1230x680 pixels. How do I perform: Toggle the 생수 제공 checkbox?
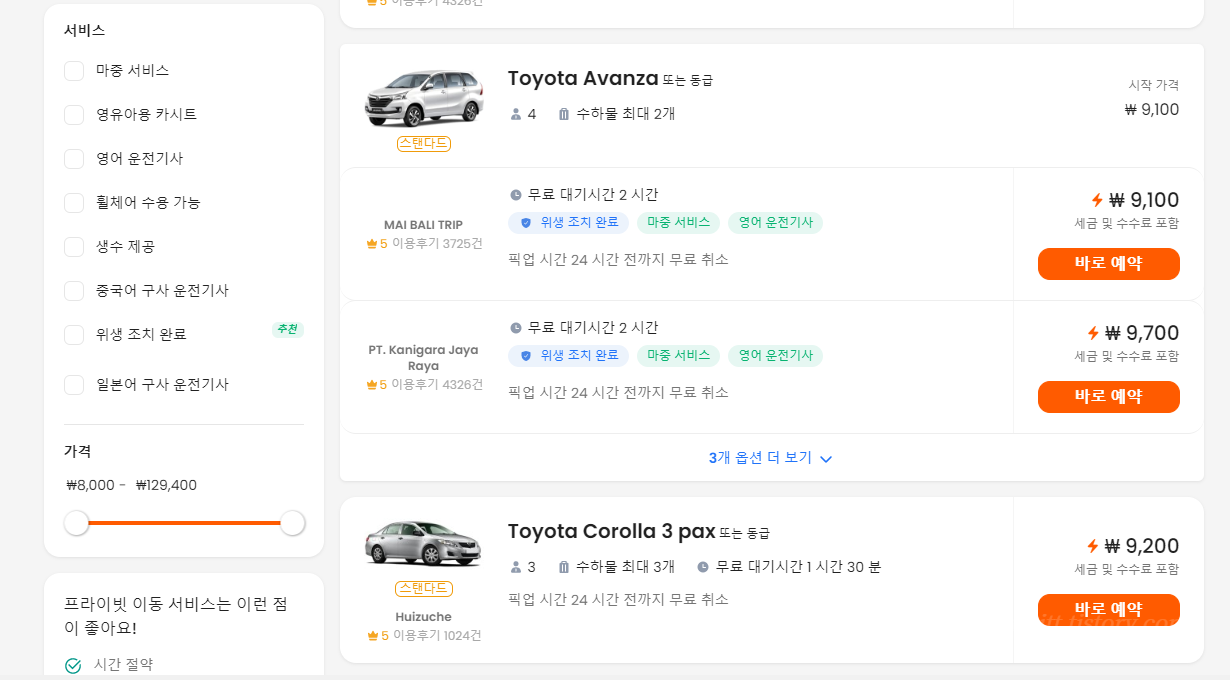(x=74, y=247)
